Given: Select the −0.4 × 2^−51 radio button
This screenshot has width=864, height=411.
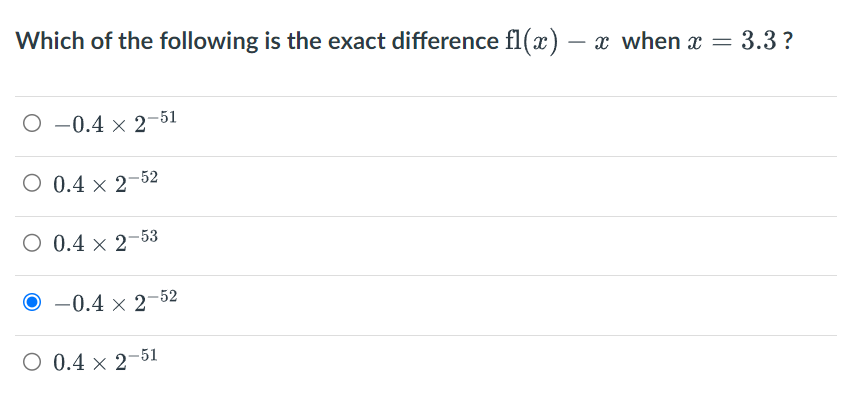Looking at the screenshot, I should 33,126.
